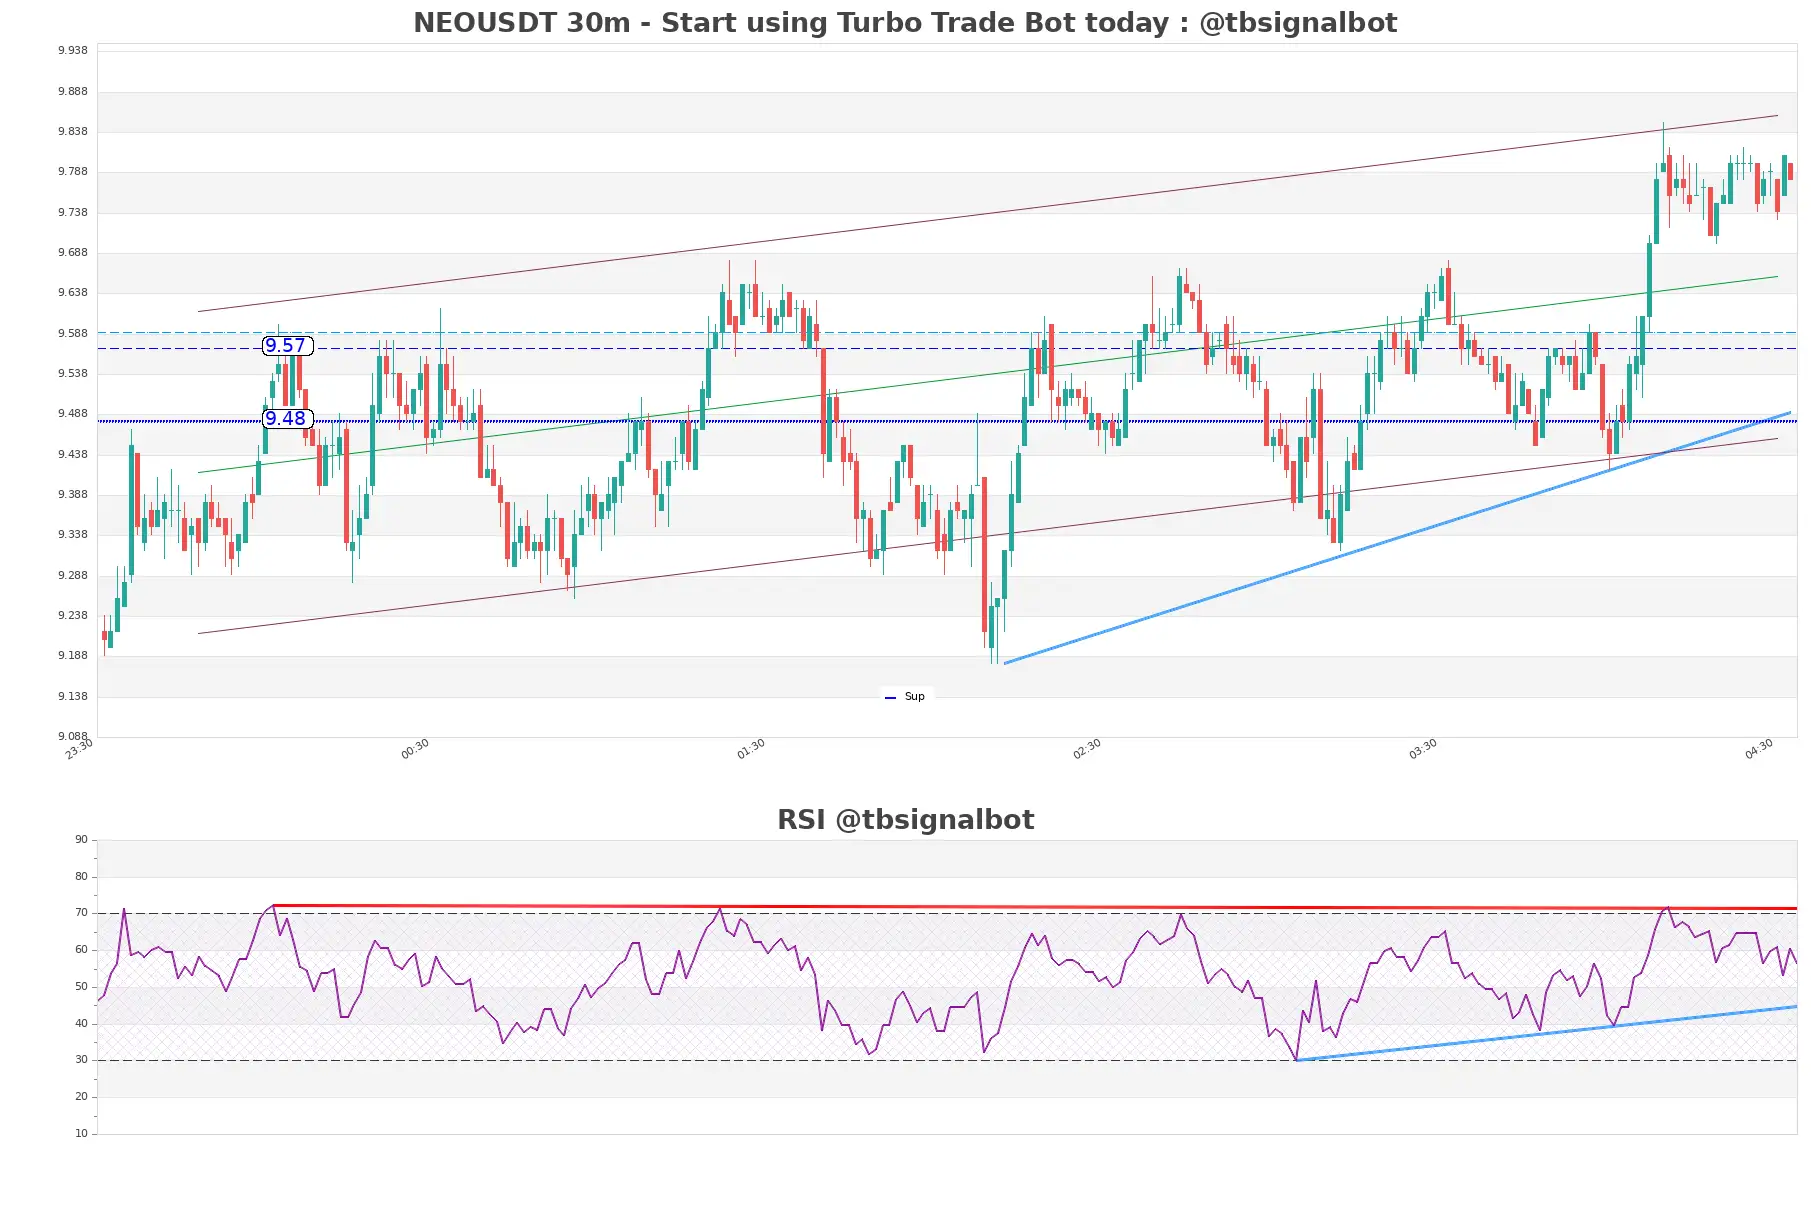Image resolution: width=1811 pixels, height=1208 pixels.
Task: Click the RSI 80 axis label
Action: click(x=81, y=877)
